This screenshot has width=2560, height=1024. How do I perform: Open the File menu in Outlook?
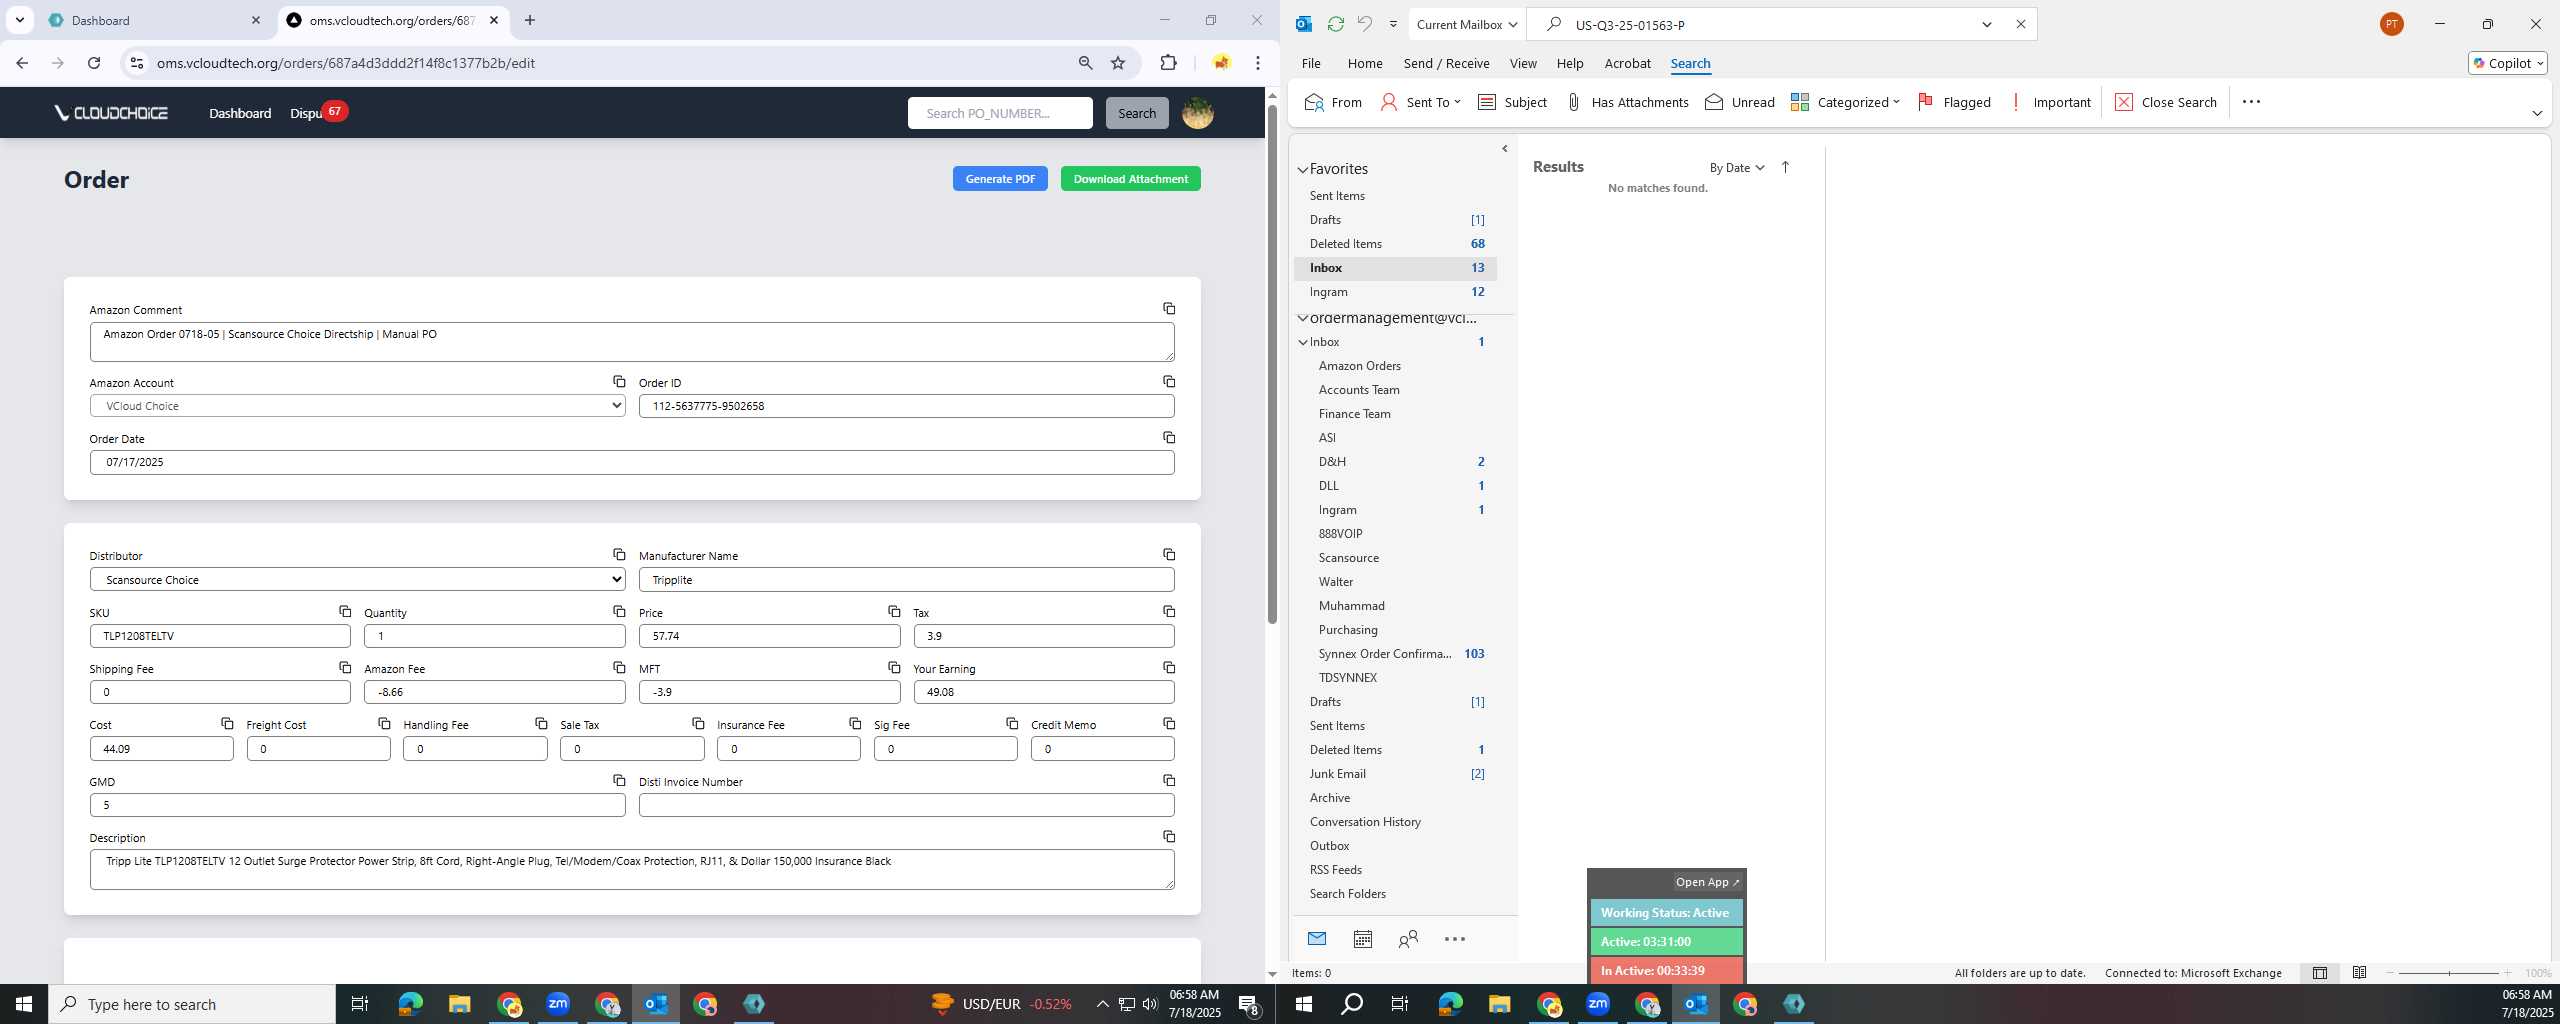[1311, 63]
